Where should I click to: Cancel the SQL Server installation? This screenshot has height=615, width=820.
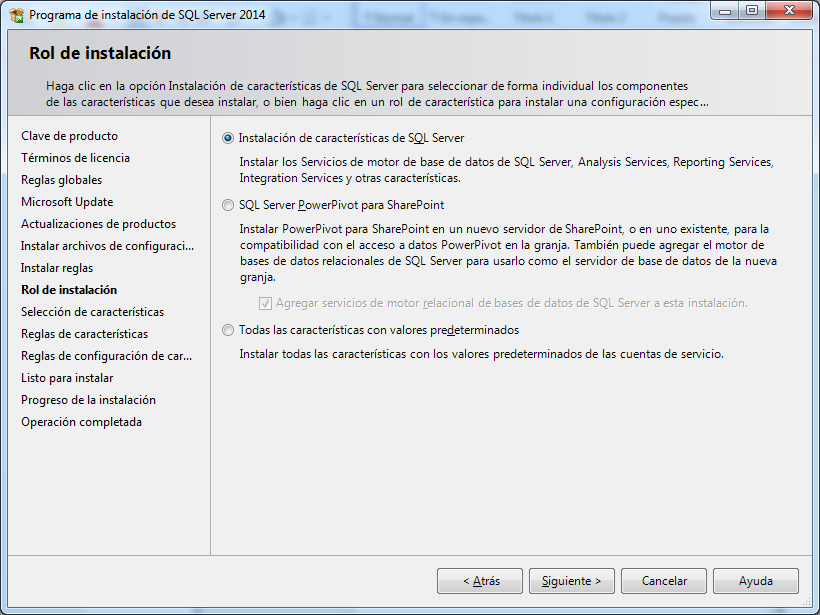664,581
